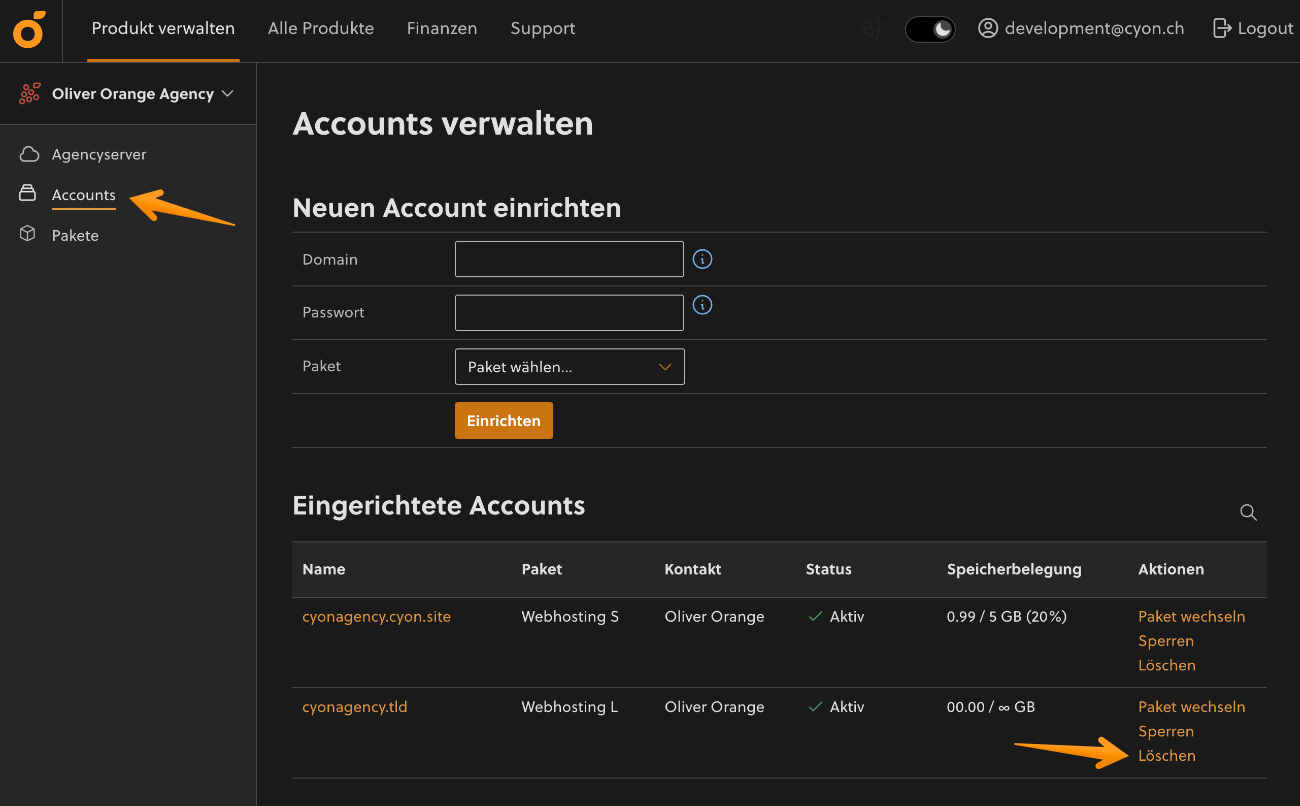Click the Einrichten button
The image size is (1300, 806).
(x=504, y=421)
